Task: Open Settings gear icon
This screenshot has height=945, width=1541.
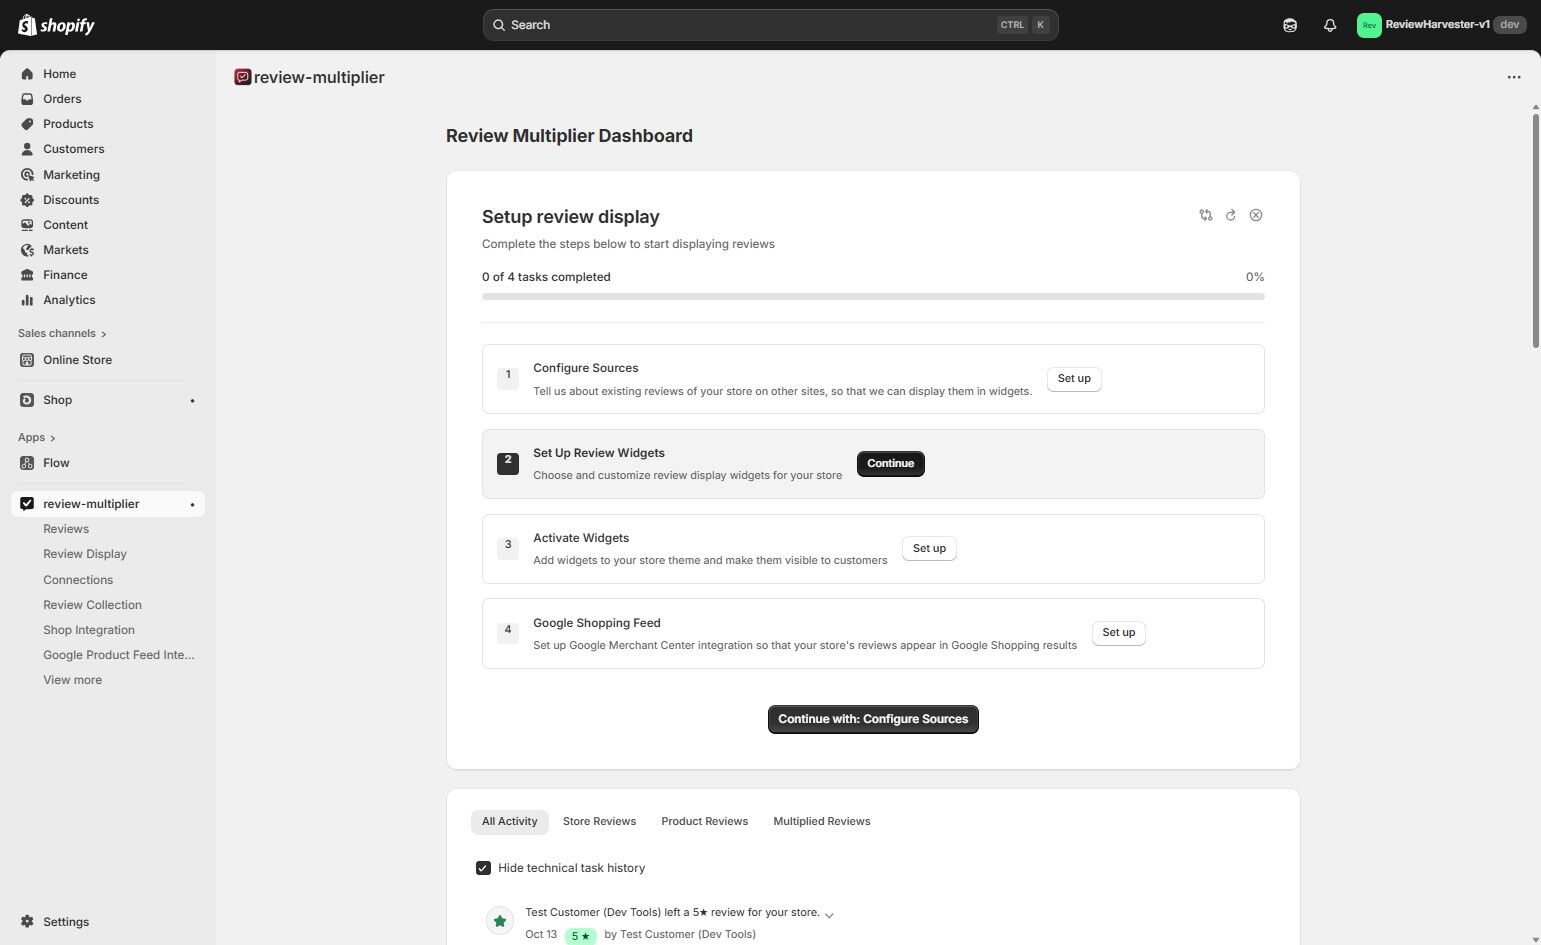Action: (x=27, y=922)
